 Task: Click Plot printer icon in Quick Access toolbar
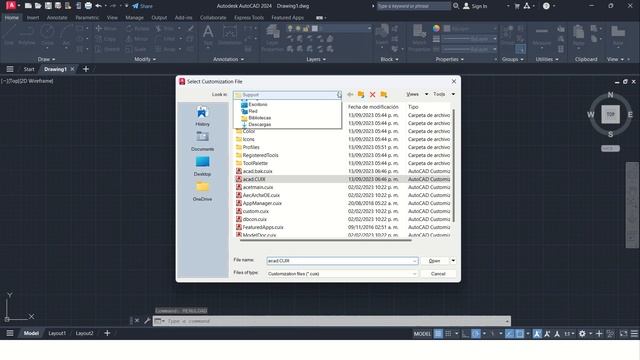(88, 6)
